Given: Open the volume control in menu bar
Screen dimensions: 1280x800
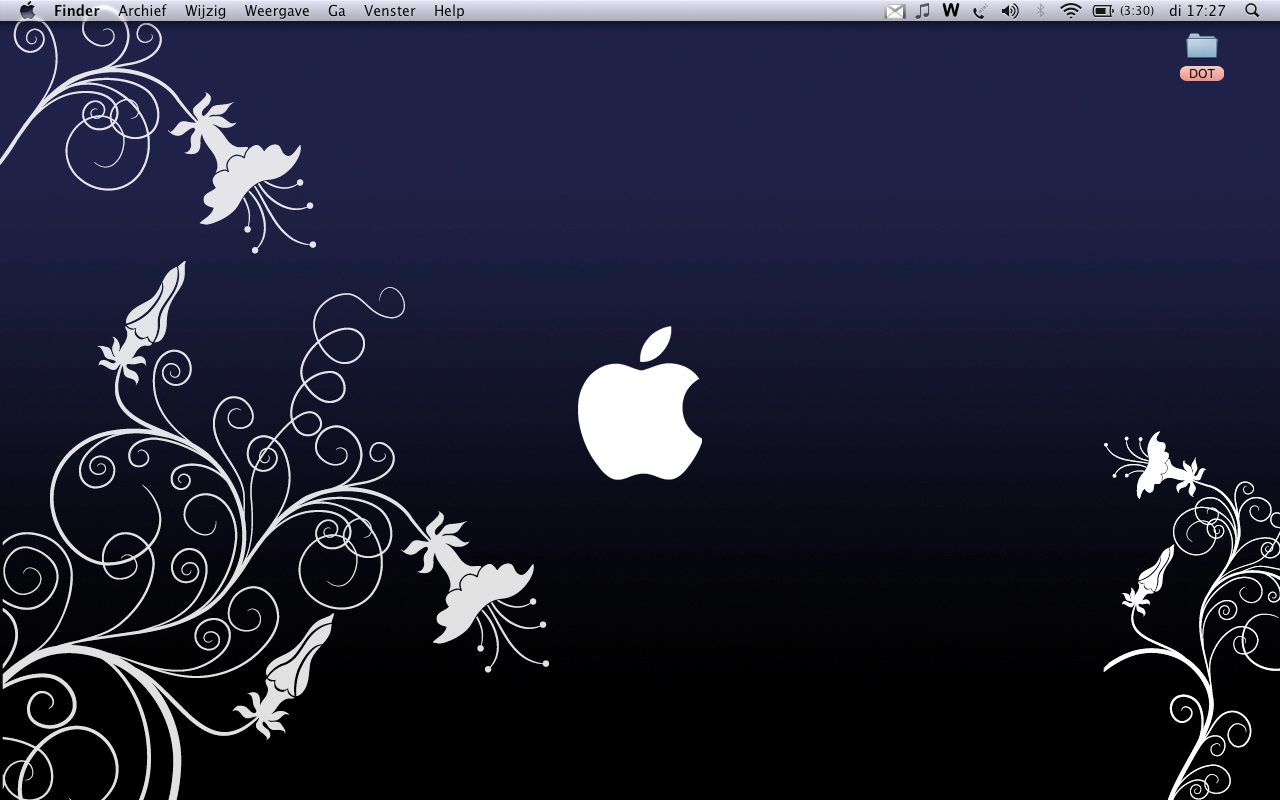Looking at the screenshot, I should (1010, 10).
